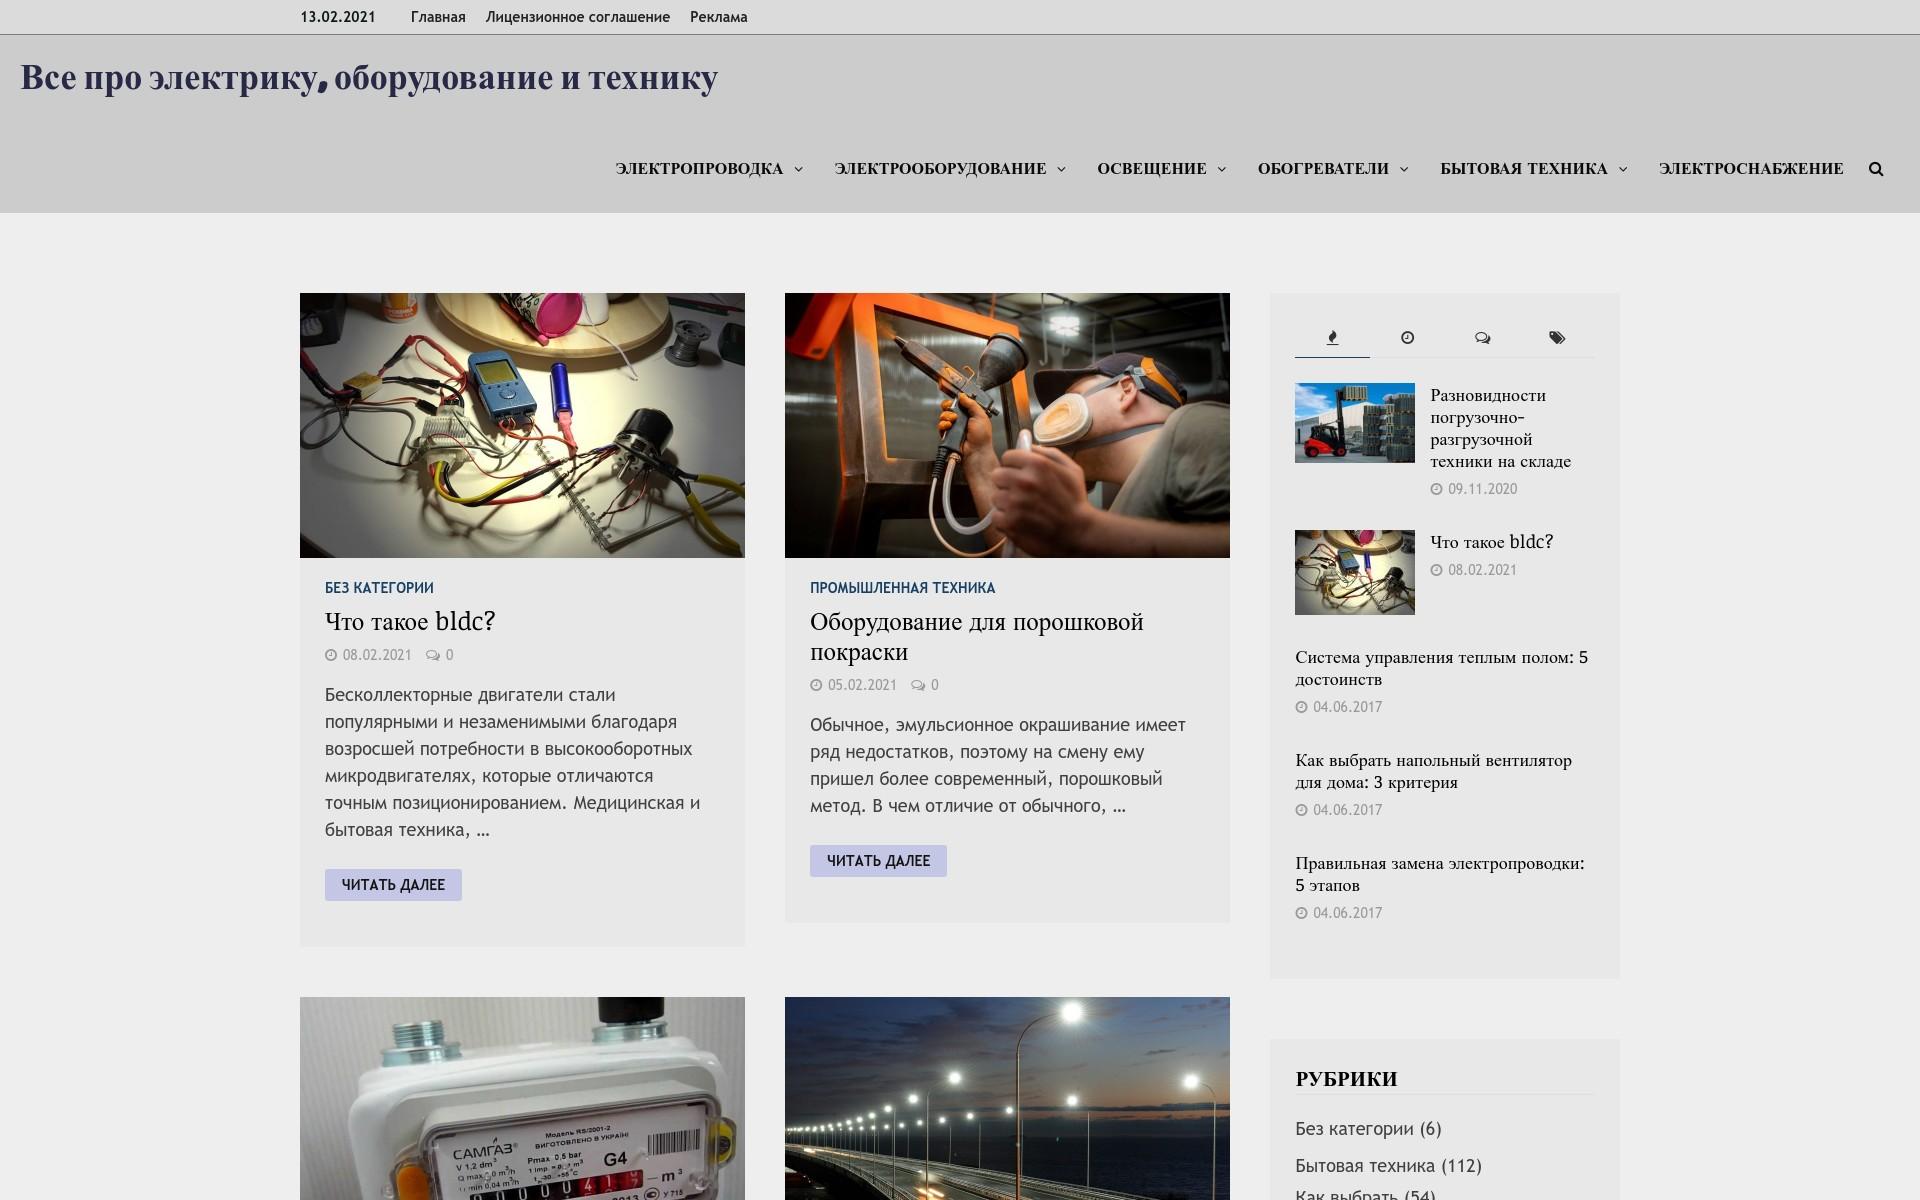Click comment icon under powder coating post
The image size is (1920, 1200).
918,685
